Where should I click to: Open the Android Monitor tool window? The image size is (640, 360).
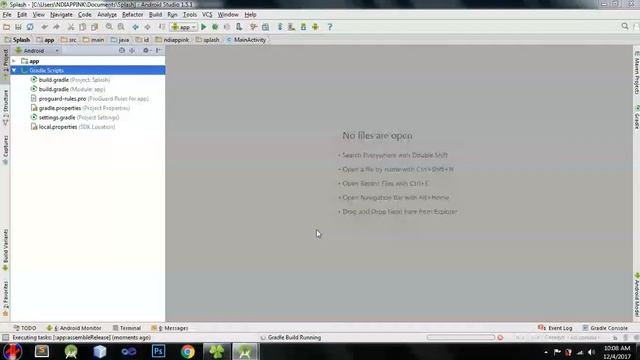[x=74, y=328]
